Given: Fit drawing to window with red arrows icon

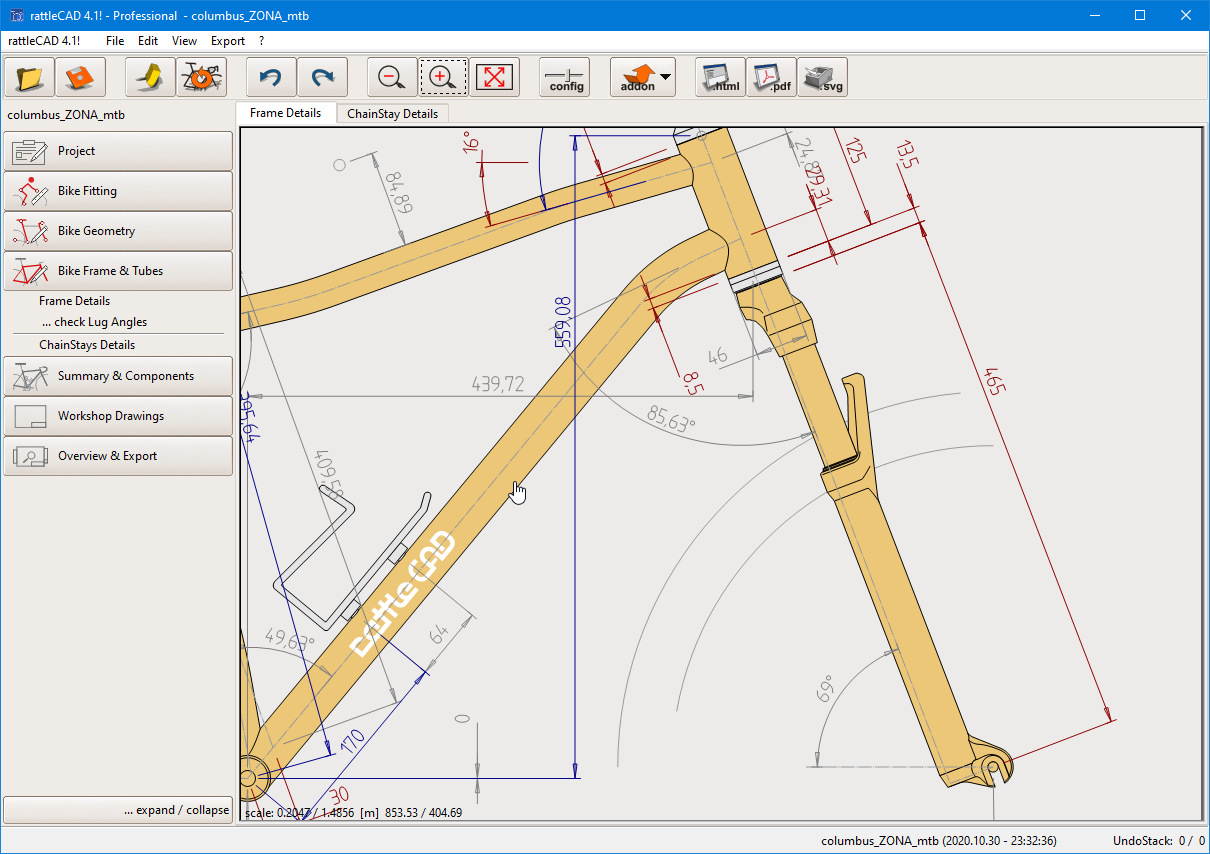Looking at the screenshot, I should (x=494, y=77).
